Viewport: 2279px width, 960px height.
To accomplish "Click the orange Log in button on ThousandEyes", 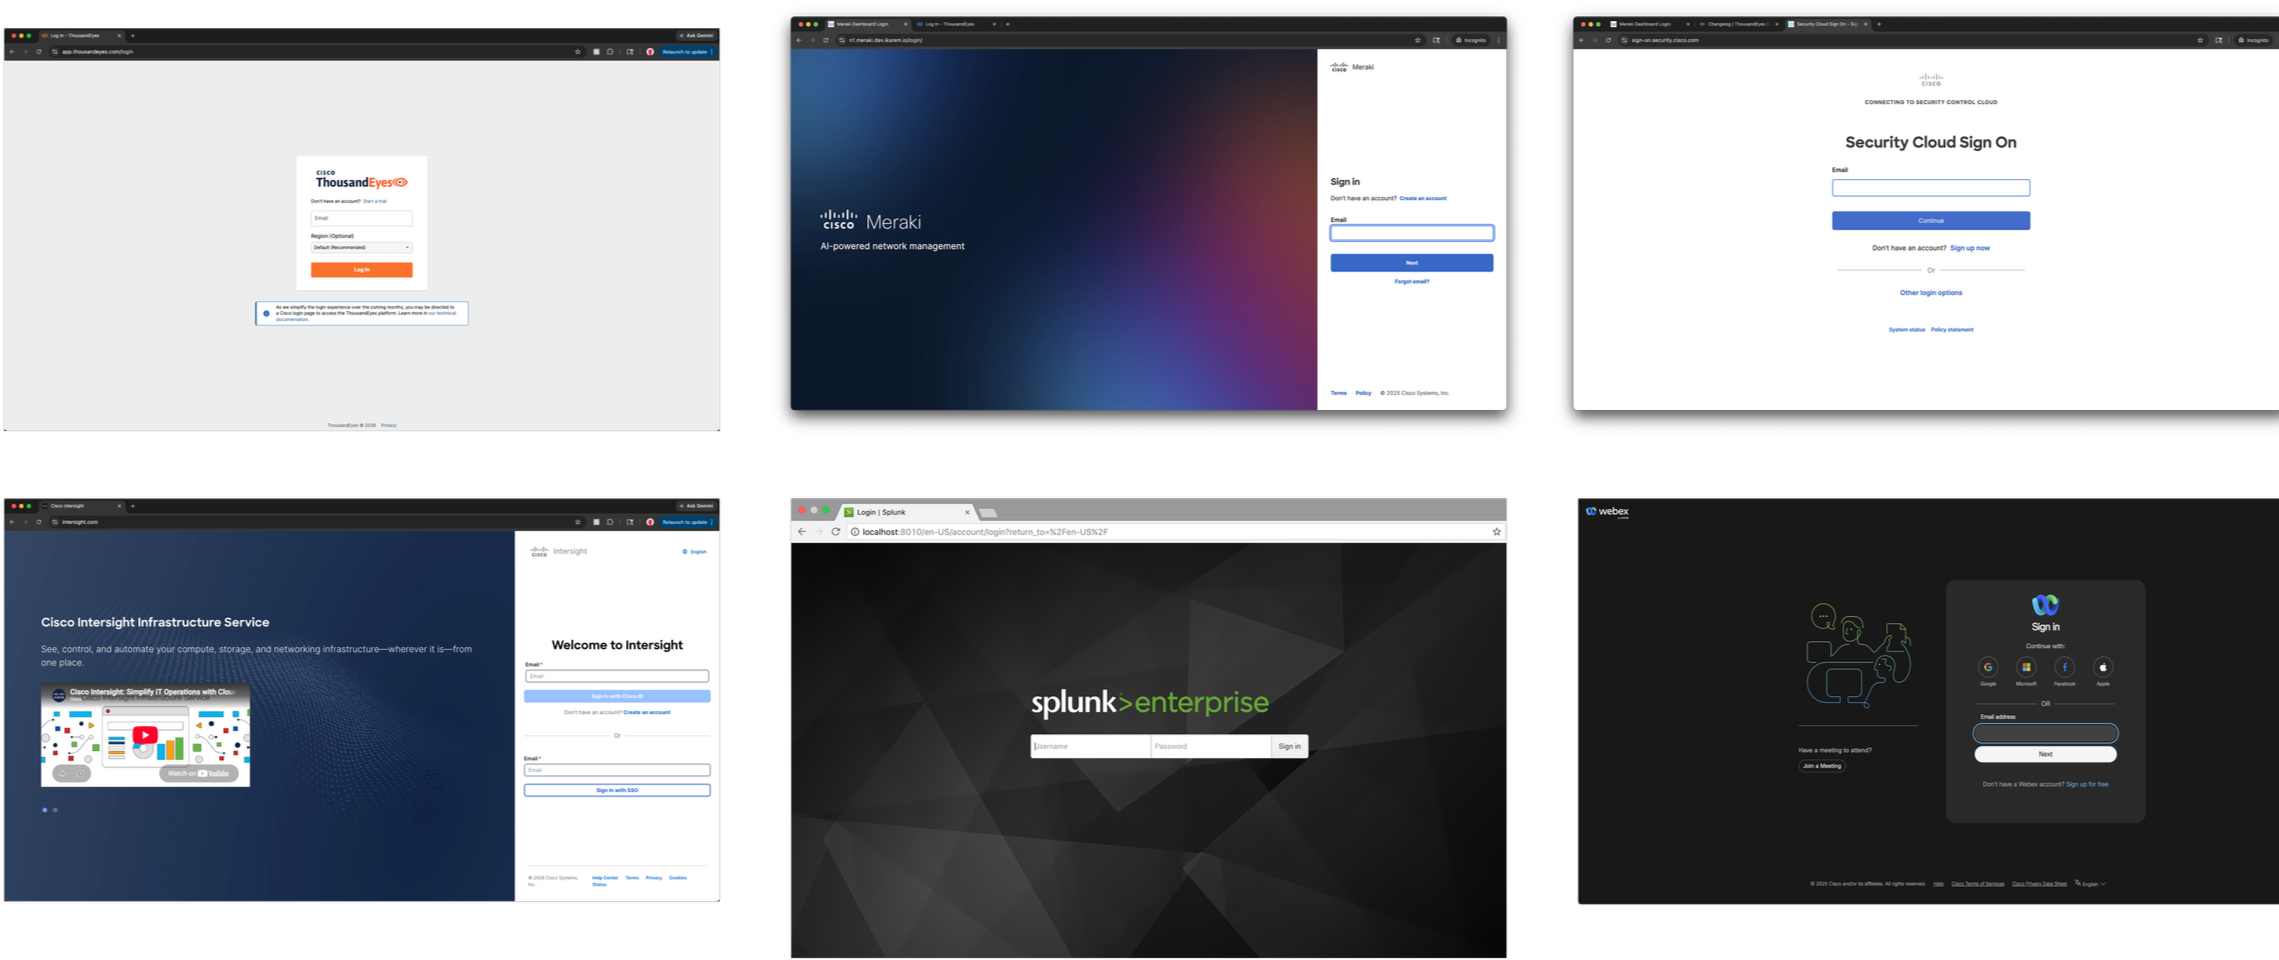I will (361, 269).
